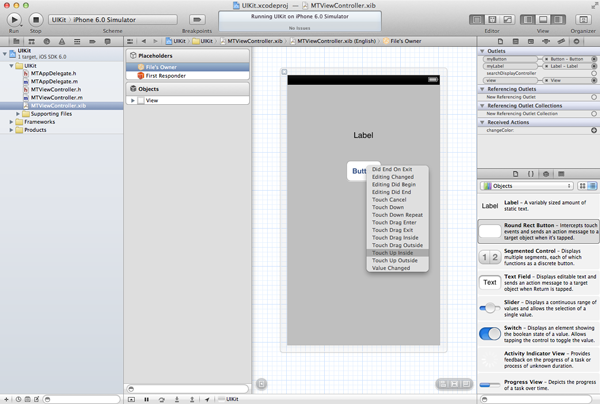Open the UIKit scheme selector
Image resolution: width=600 pixels, height=404 pixels.
[x=112, y=20]
